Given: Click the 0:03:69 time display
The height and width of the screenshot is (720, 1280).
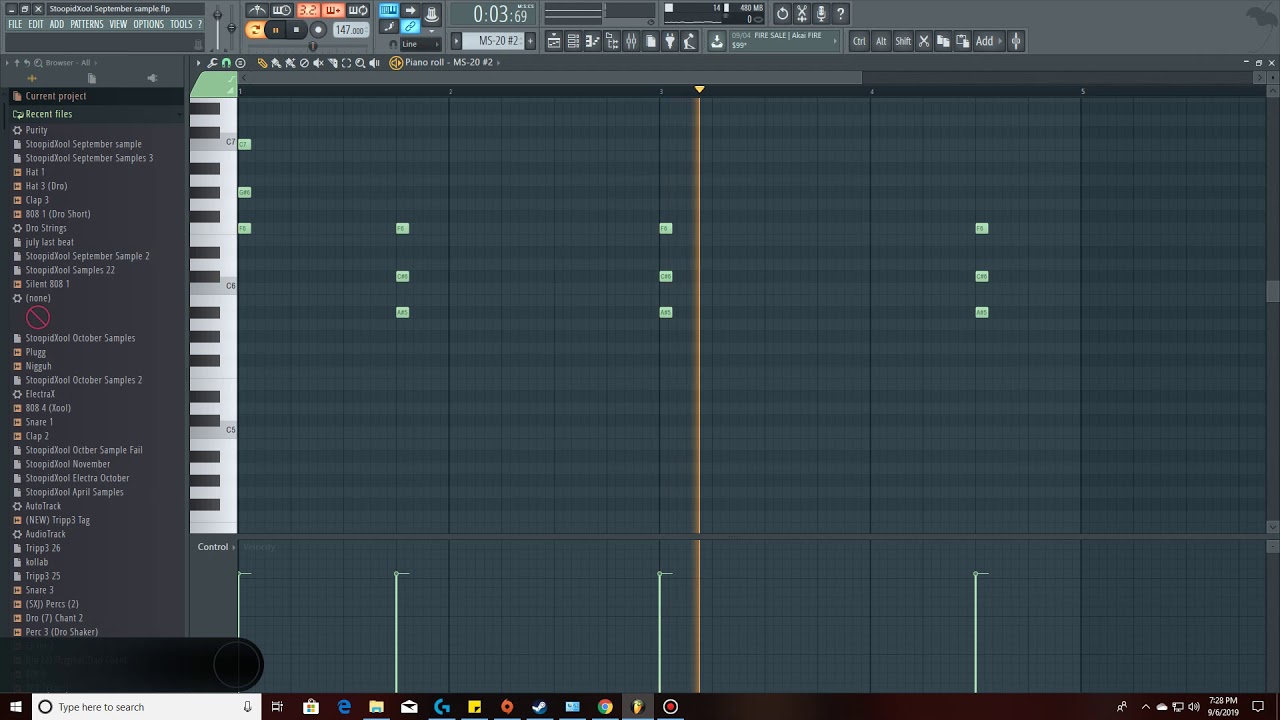Looking at the screenshot, I should 493,14.
